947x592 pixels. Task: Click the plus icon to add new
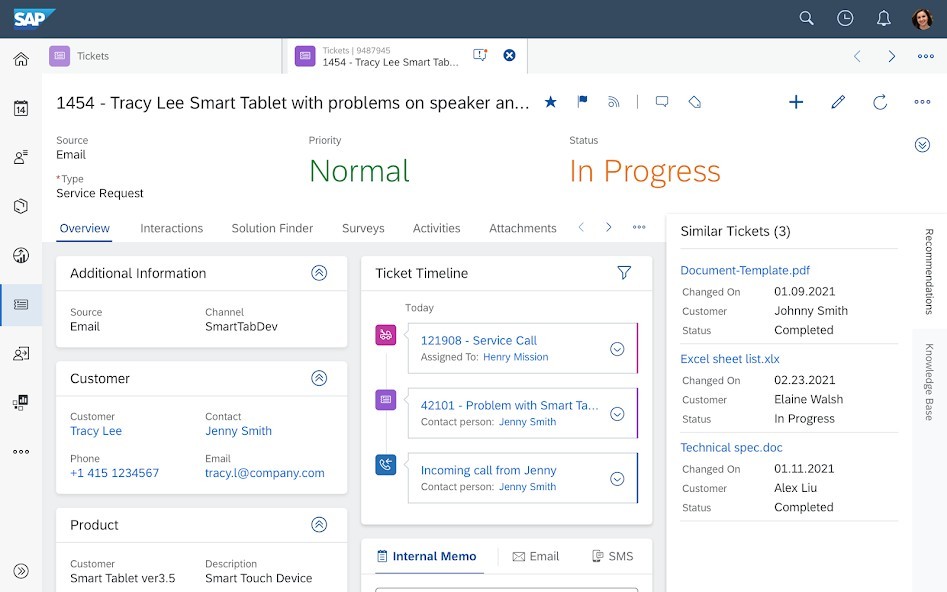(x=796, y=102)
